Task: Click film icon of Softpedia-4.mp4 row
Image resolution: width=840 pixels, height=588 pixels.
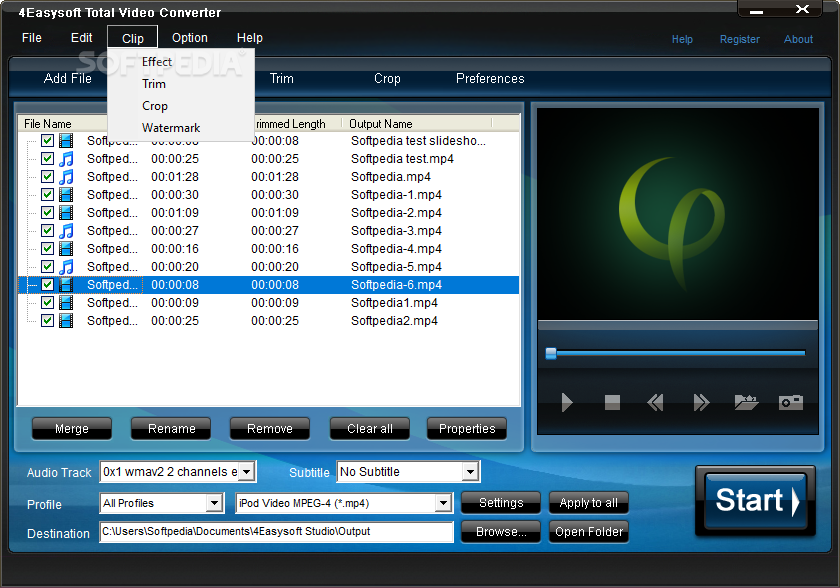Action: point(66,249)
